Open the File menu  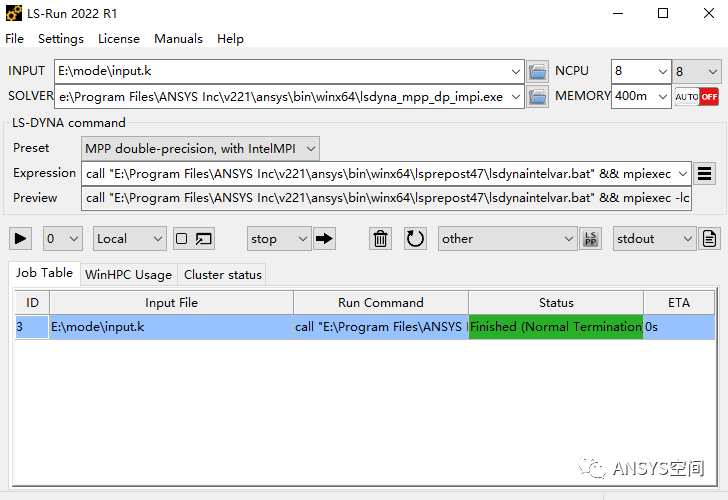[14, 39]
